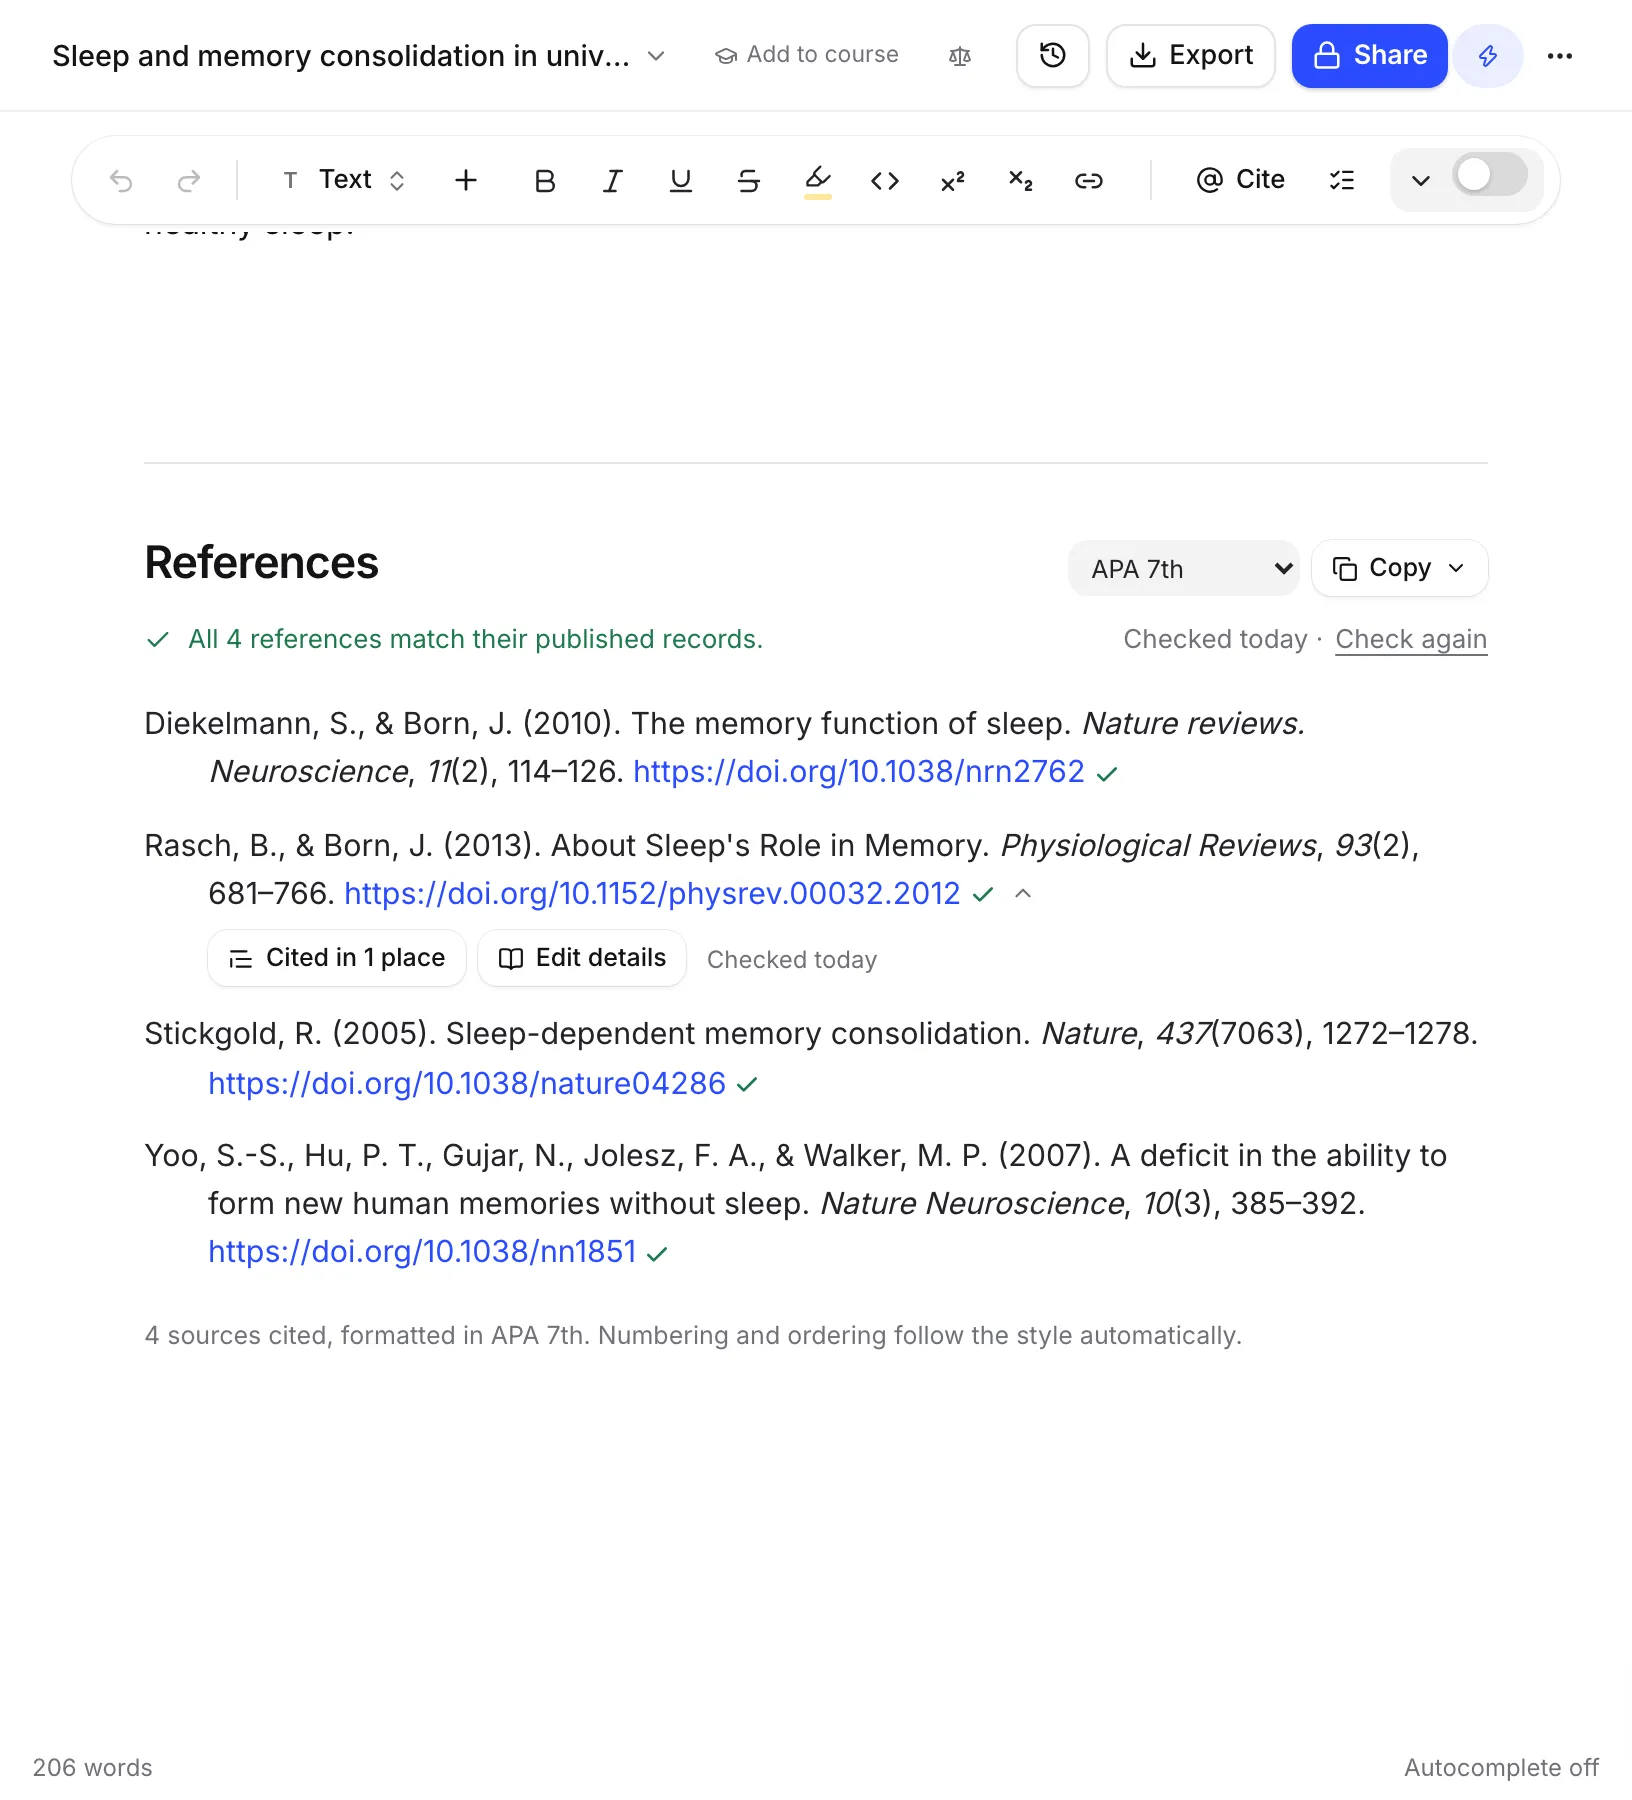Open the nature04286 DOI link
The image size is (1632, 1800).
point(467,1084)
